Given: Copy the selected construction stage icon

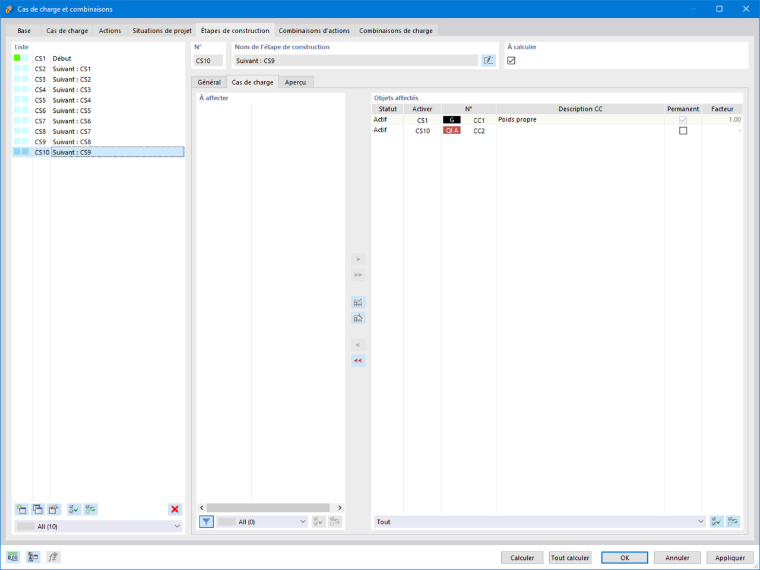Looking at the screenshot, I should pos(37,509).
